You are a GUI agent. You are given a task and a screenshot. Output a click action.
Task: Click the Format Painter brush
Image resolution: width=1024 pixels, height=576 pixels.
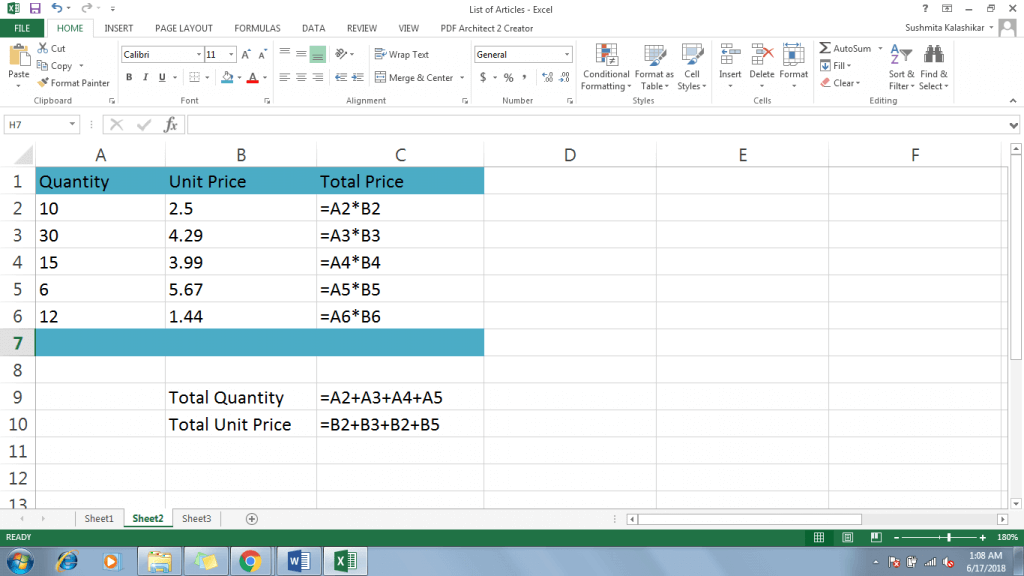(x=43, y=83)
